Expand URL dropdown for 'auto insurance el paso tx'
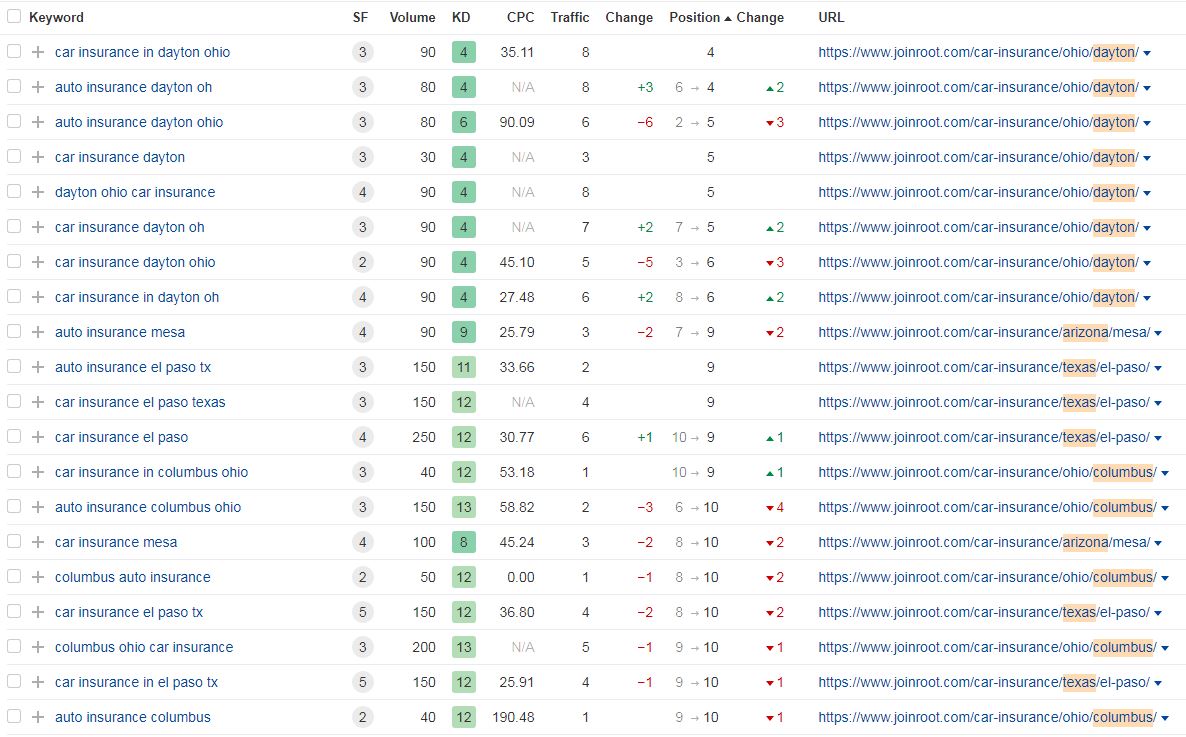1186x737 pixels. pyautogui.click(x=1158, y=368)
